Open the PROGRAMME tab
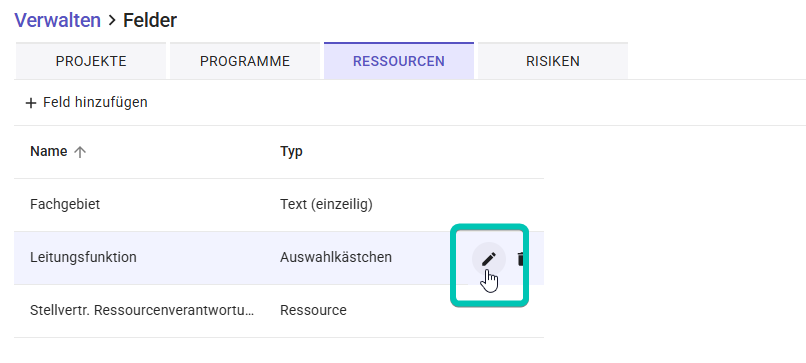 tap(245, 61)
